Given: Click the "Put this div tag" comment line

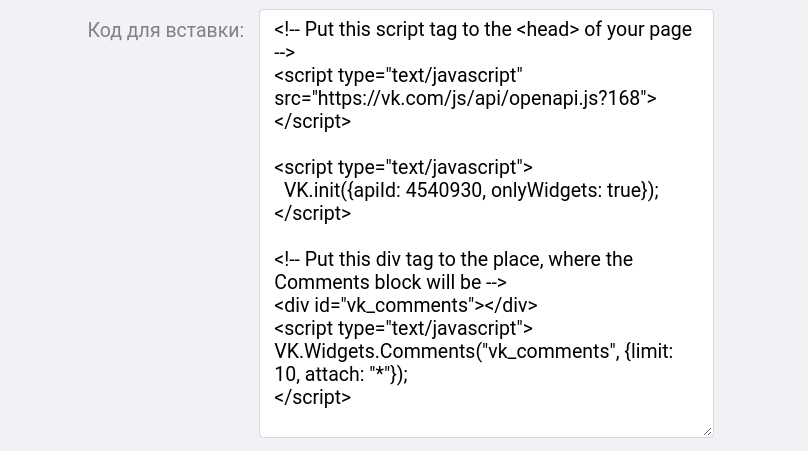Looking at the screenshot, I should tap(453, 259).
